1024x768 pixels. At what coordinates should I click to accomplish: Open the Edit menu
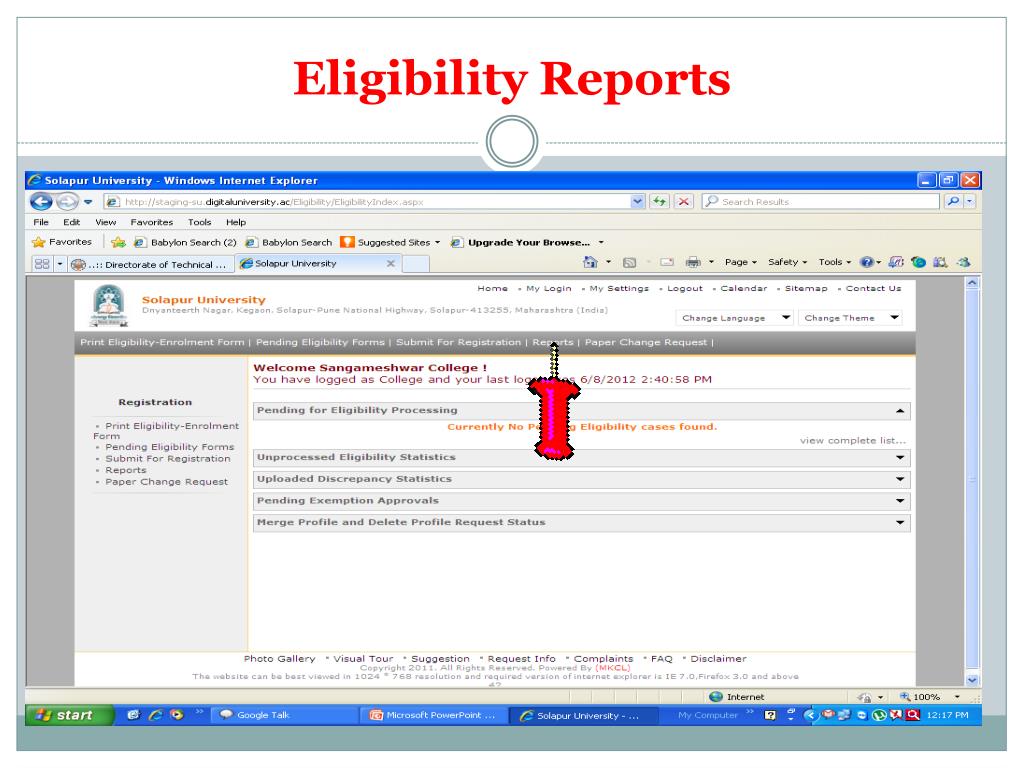(71, 222)
